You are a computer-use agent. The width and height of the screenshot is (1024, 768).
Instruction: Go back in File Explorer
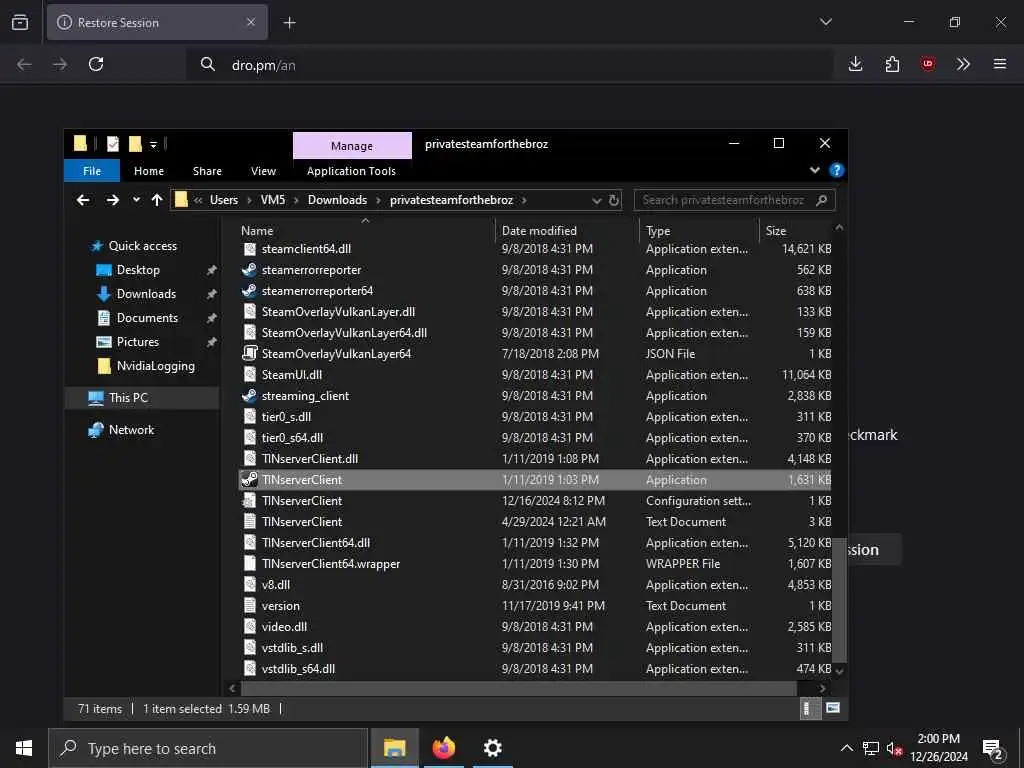tap(83, 200)
